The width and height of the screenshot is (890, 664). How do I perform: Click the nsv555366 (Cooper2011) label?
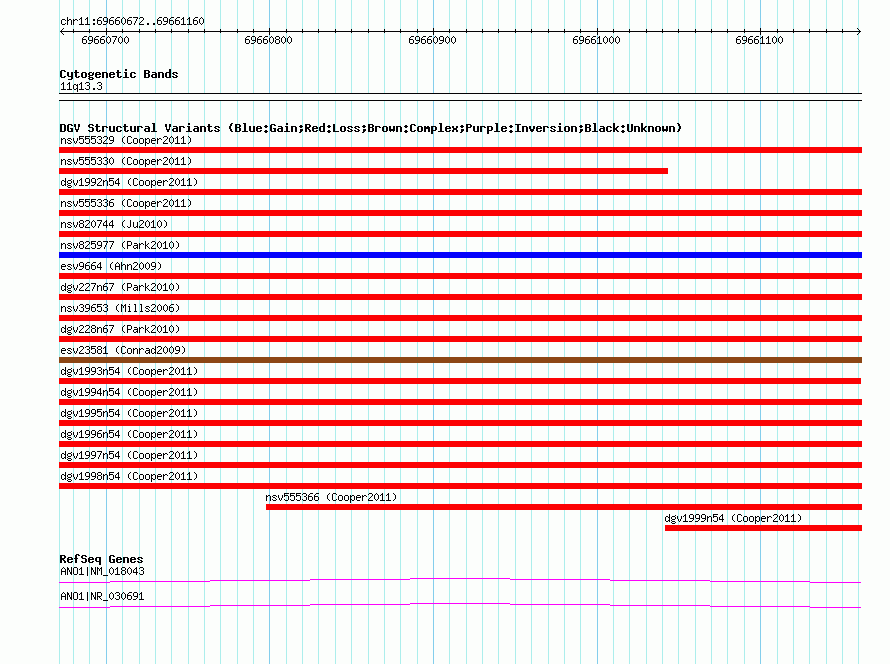click(x=331, y=497)
